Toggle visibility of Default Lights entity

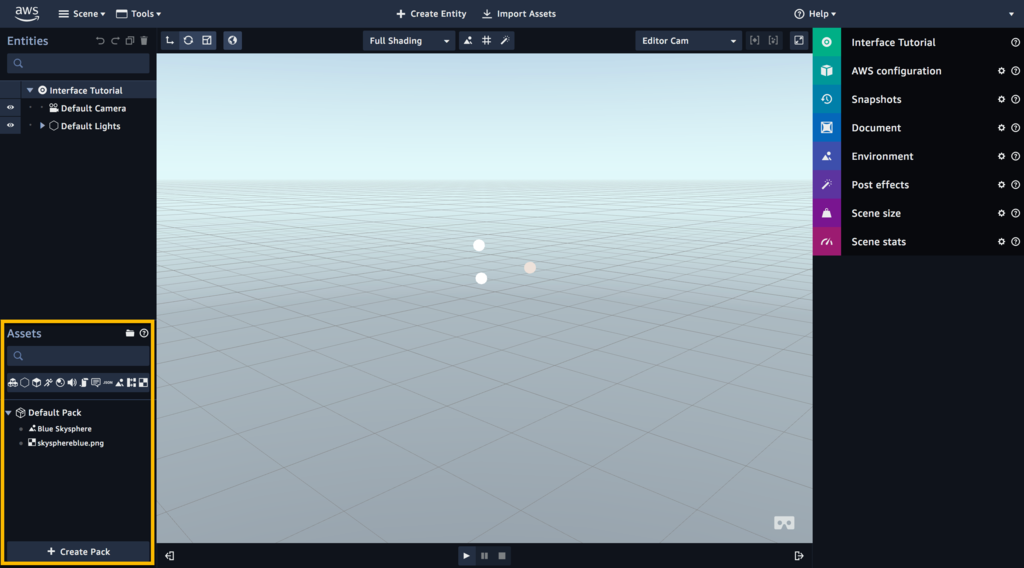[x=10, y=125]
